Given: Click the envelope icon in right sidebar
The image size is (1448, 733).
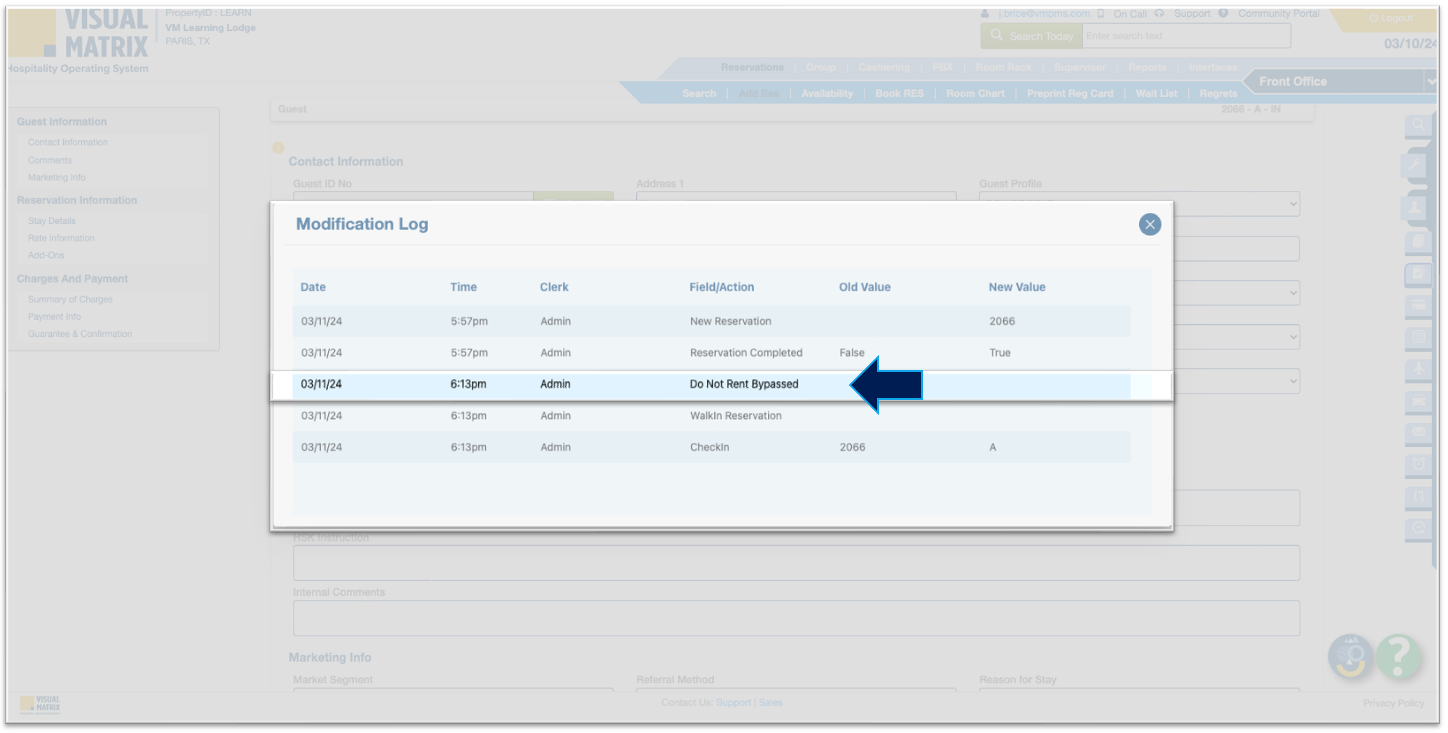Looking at the screenshot, I should pyautogui.click(x=1418, y=433).
